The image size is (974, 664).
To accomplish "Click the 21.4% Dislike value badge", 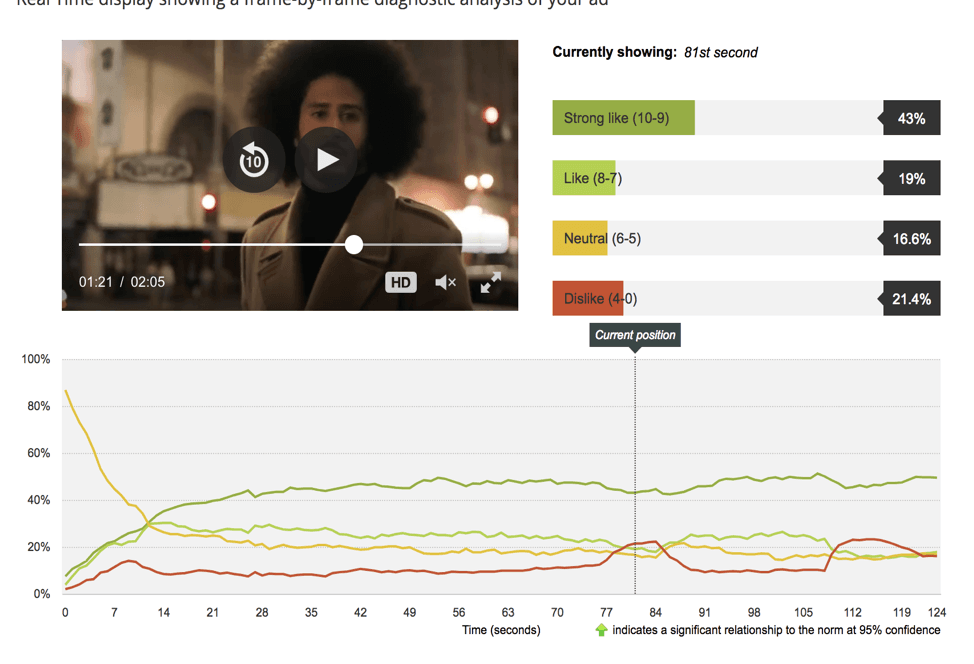I will coord(911,299).
